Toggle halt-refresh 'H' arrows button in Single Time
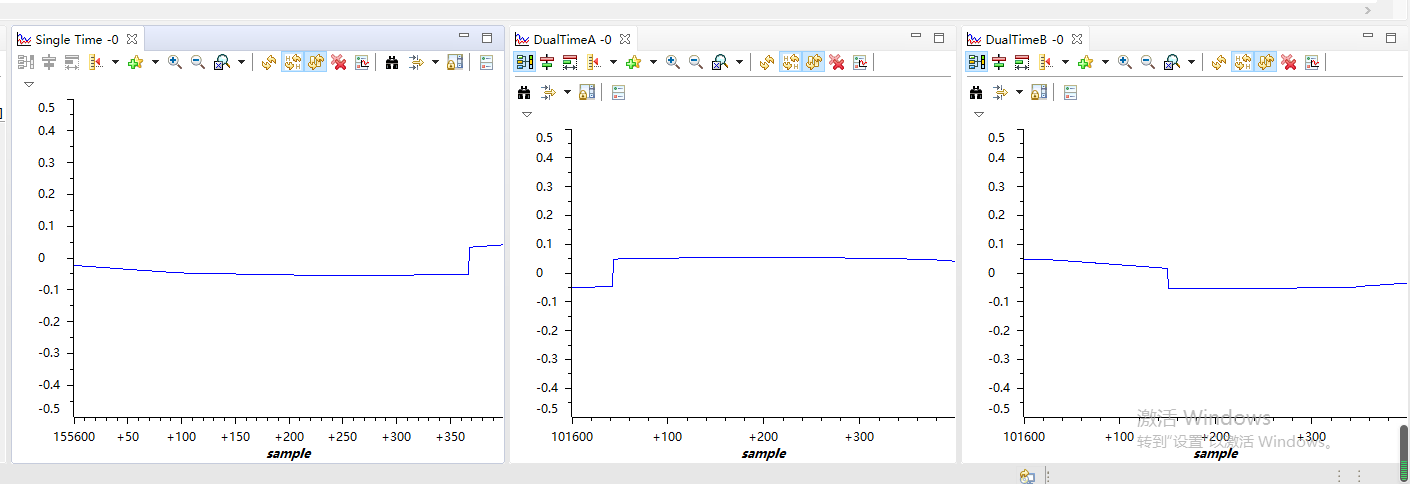 [x=292, y=62]
